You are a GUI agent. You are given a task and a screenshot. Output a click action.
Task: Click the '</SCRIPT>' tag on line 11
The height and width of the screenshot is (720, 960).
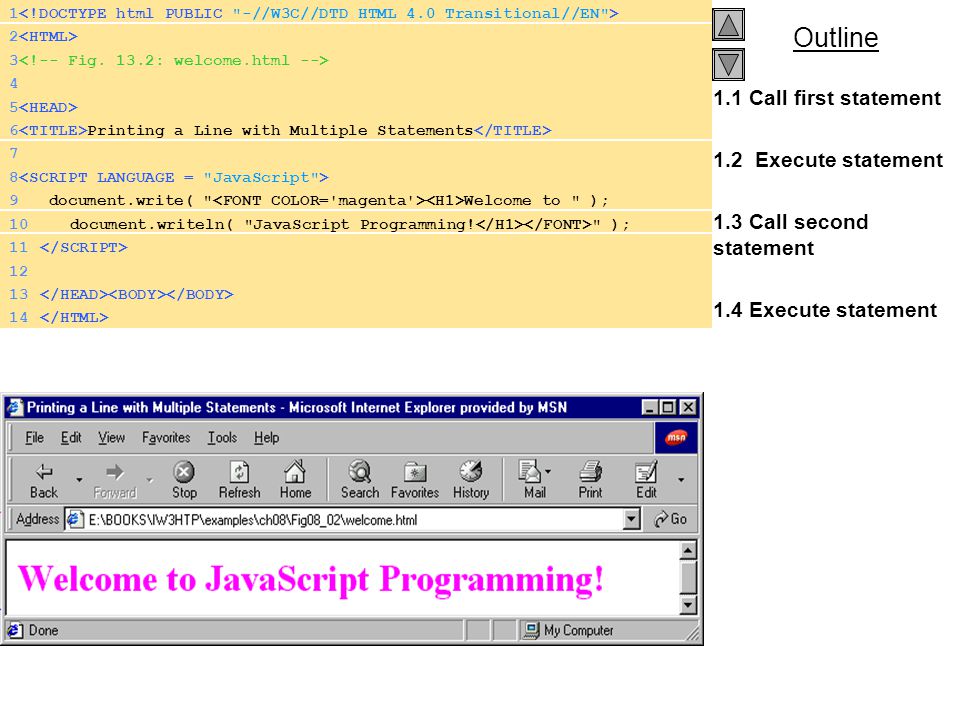[x=83, y=247]
